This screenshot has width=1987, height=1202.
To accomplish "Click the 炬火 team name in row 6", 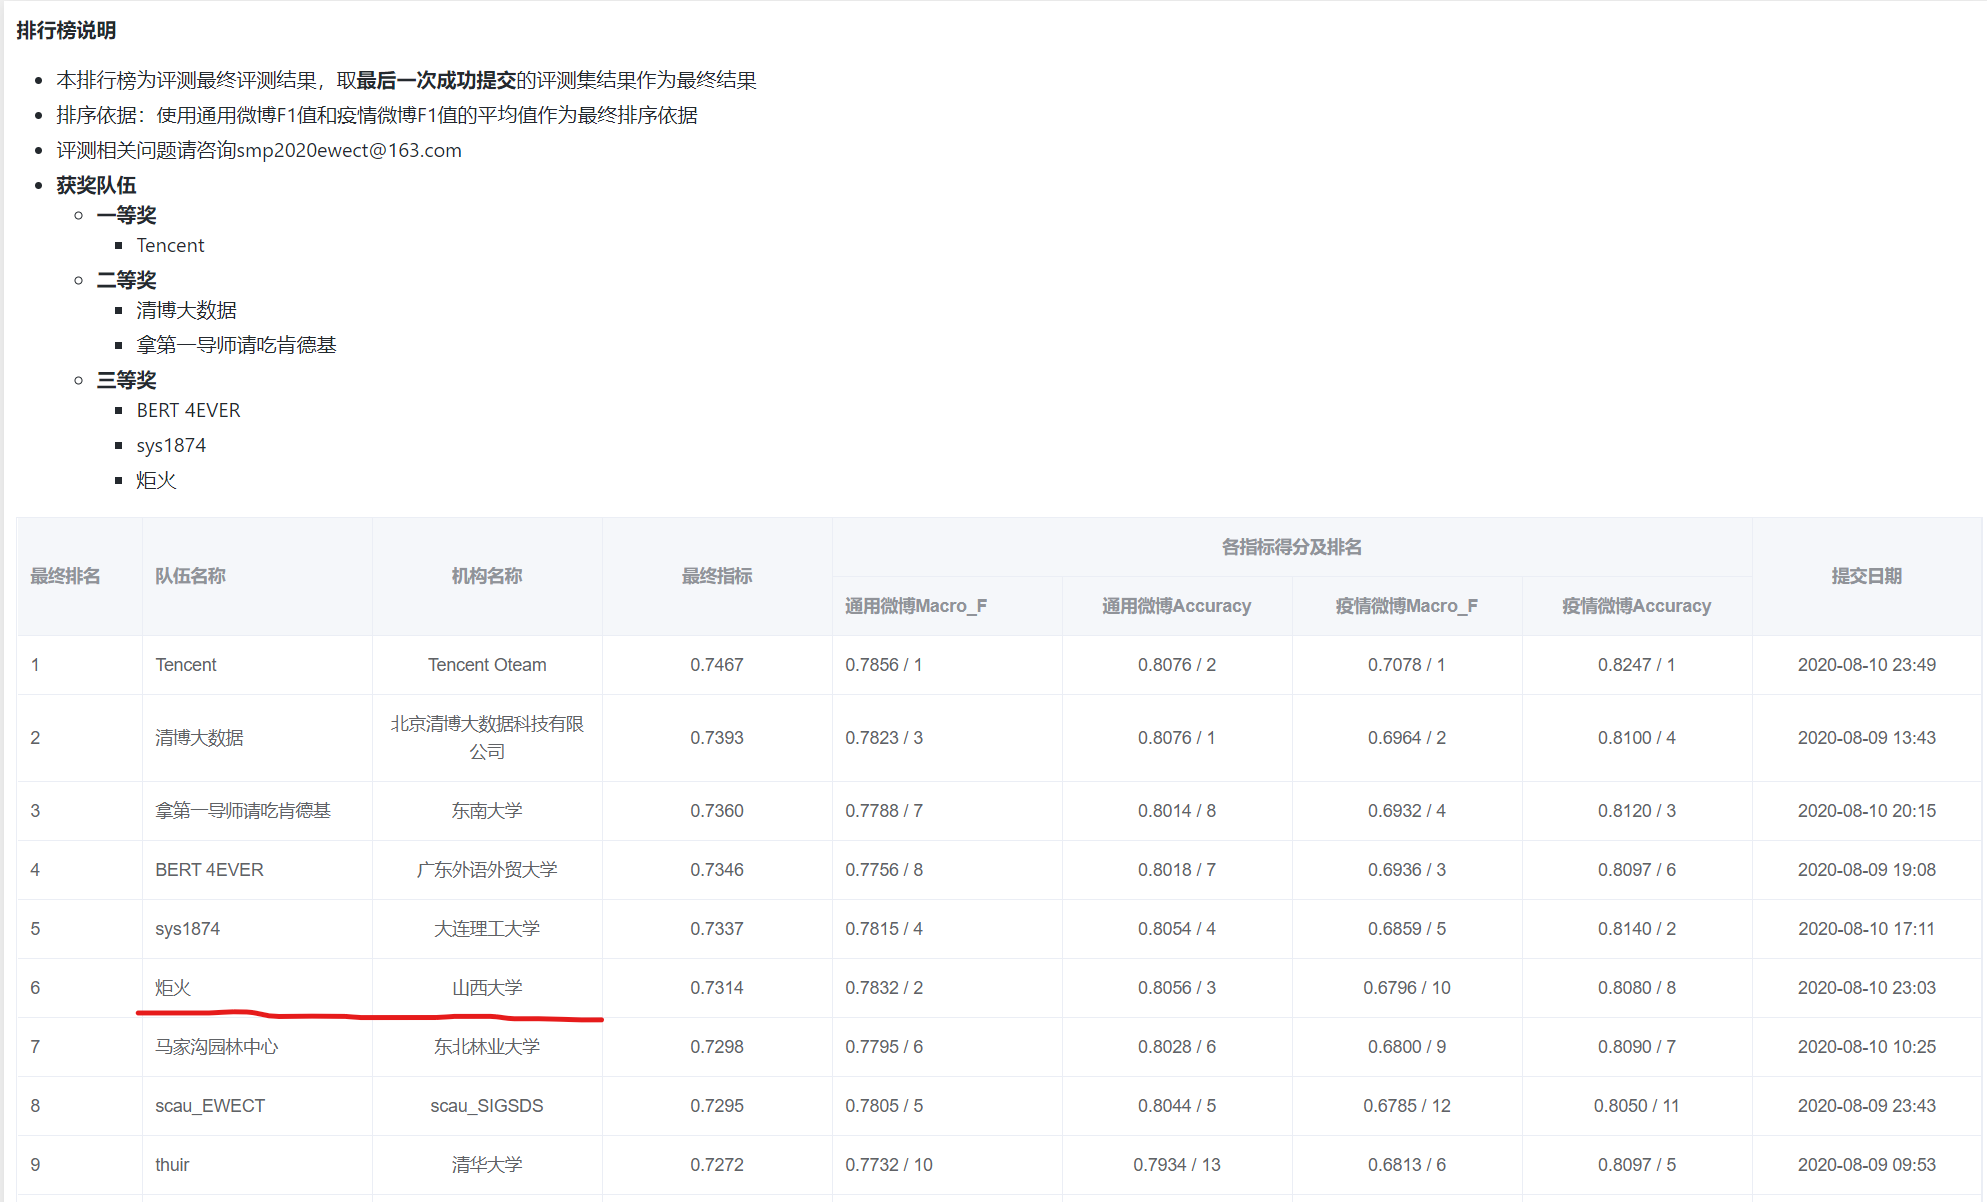I will [173, 988].
